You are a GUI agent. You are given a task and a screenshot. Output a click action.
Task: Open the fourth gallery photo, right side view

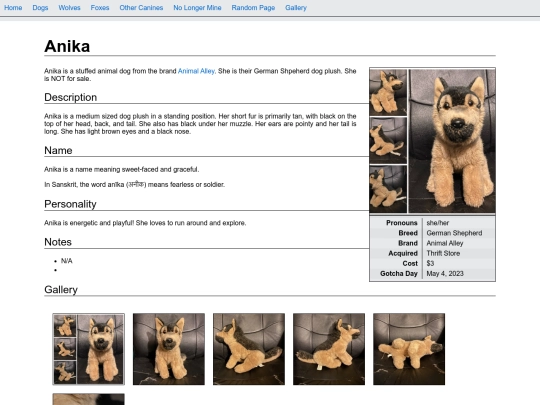point(329,349)
